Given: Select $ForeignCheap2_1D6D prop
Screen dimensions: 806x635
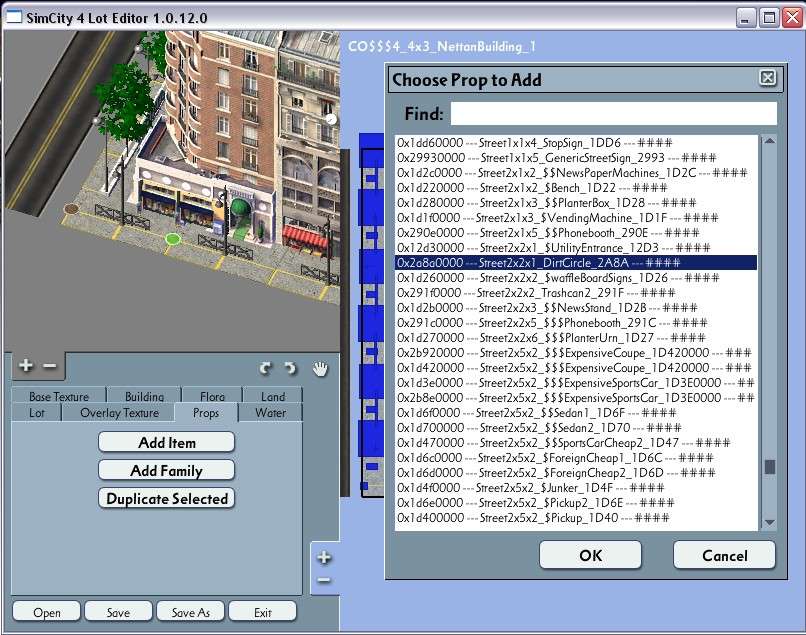Looking at the screenshot, I should (576, 473).
